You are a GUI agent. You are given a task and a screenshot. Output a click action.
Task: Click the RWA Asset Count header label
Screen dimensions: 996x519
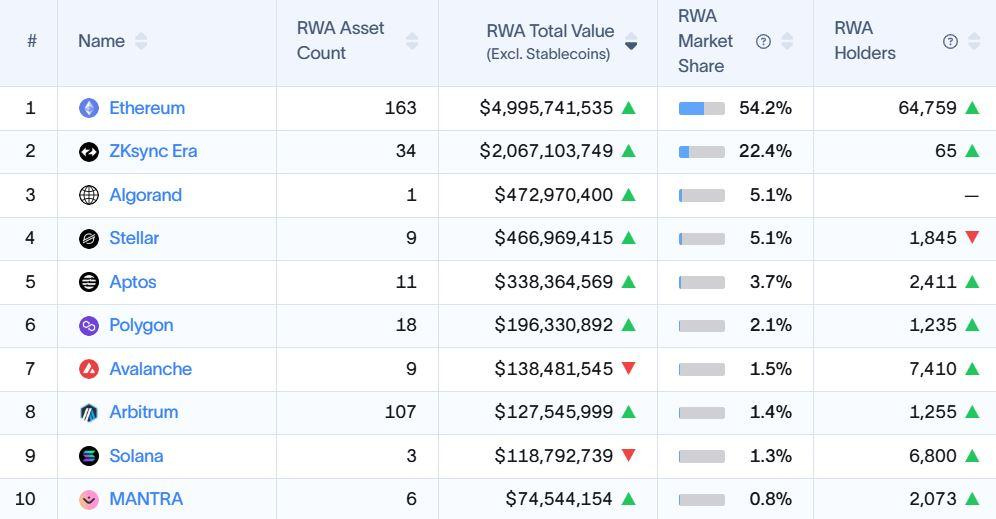pos(340,41)
